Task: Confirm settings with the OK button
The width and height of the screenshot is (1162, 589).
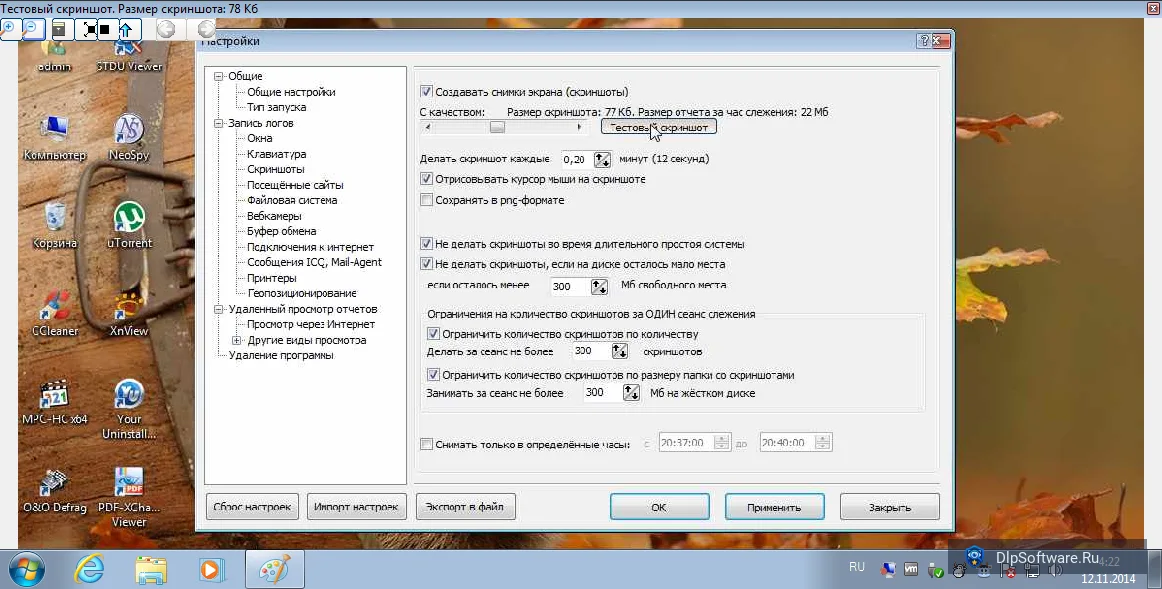Action: pos(660,507)
